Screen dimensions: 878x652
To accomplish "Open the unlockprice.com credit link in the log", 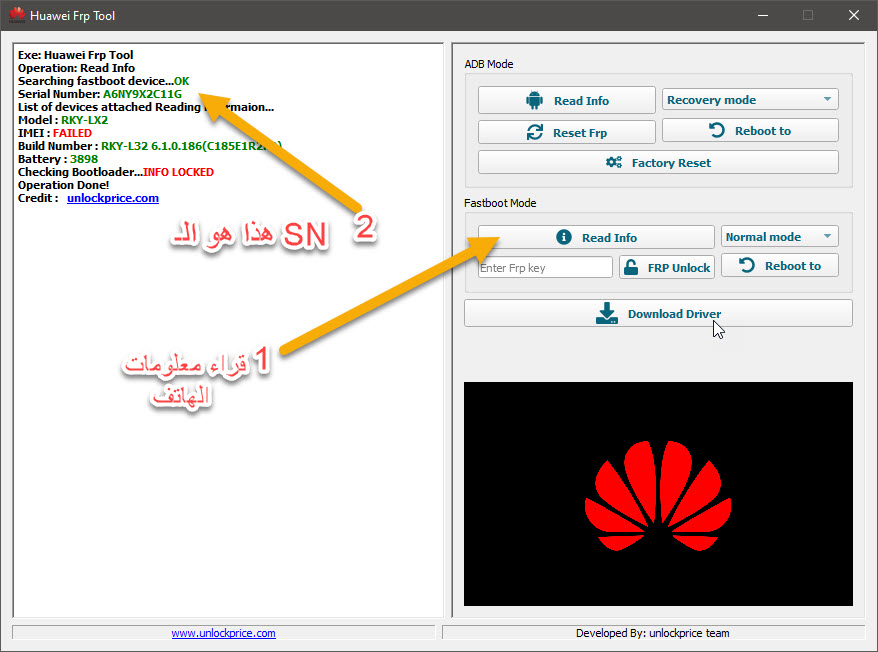I will pyautogui.click(x=113, y=198).
